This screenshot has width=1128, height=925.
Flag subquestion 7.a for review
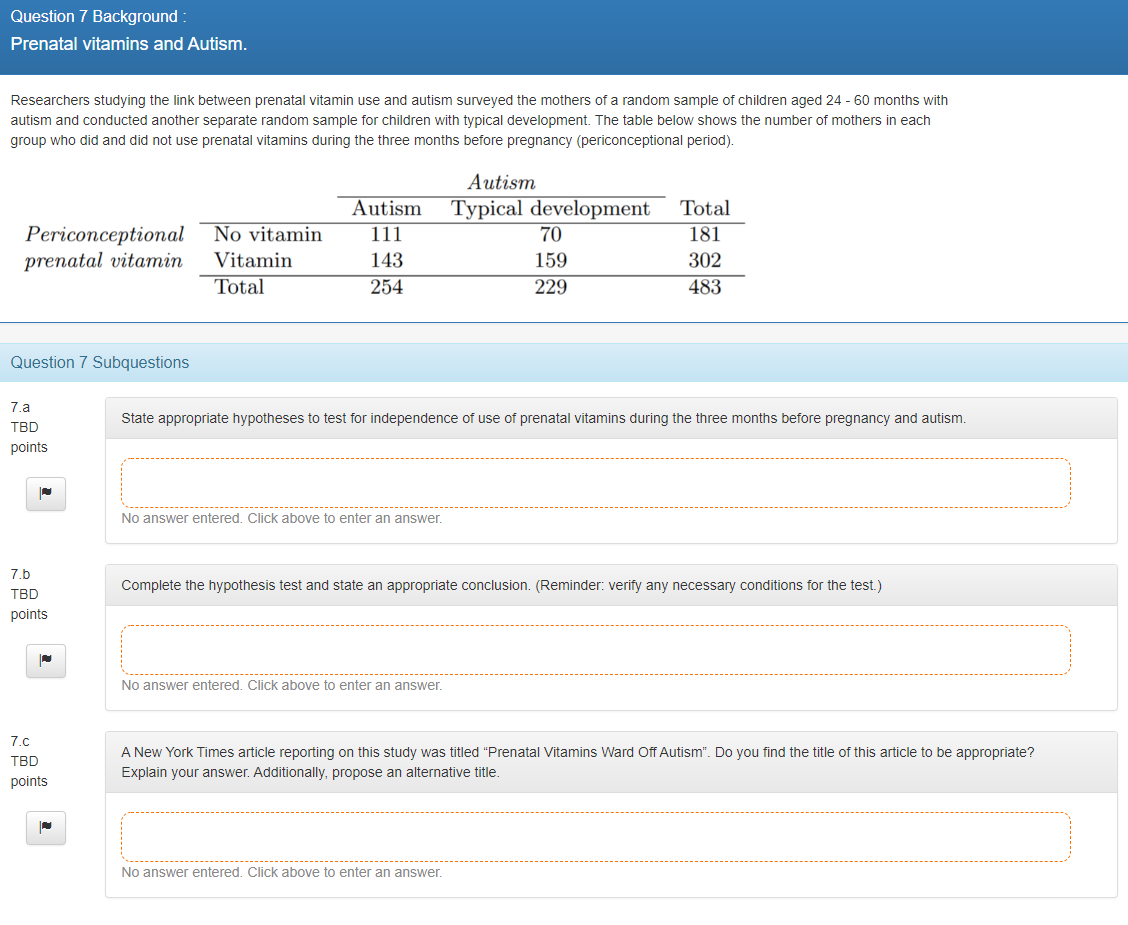coord(45,493)
